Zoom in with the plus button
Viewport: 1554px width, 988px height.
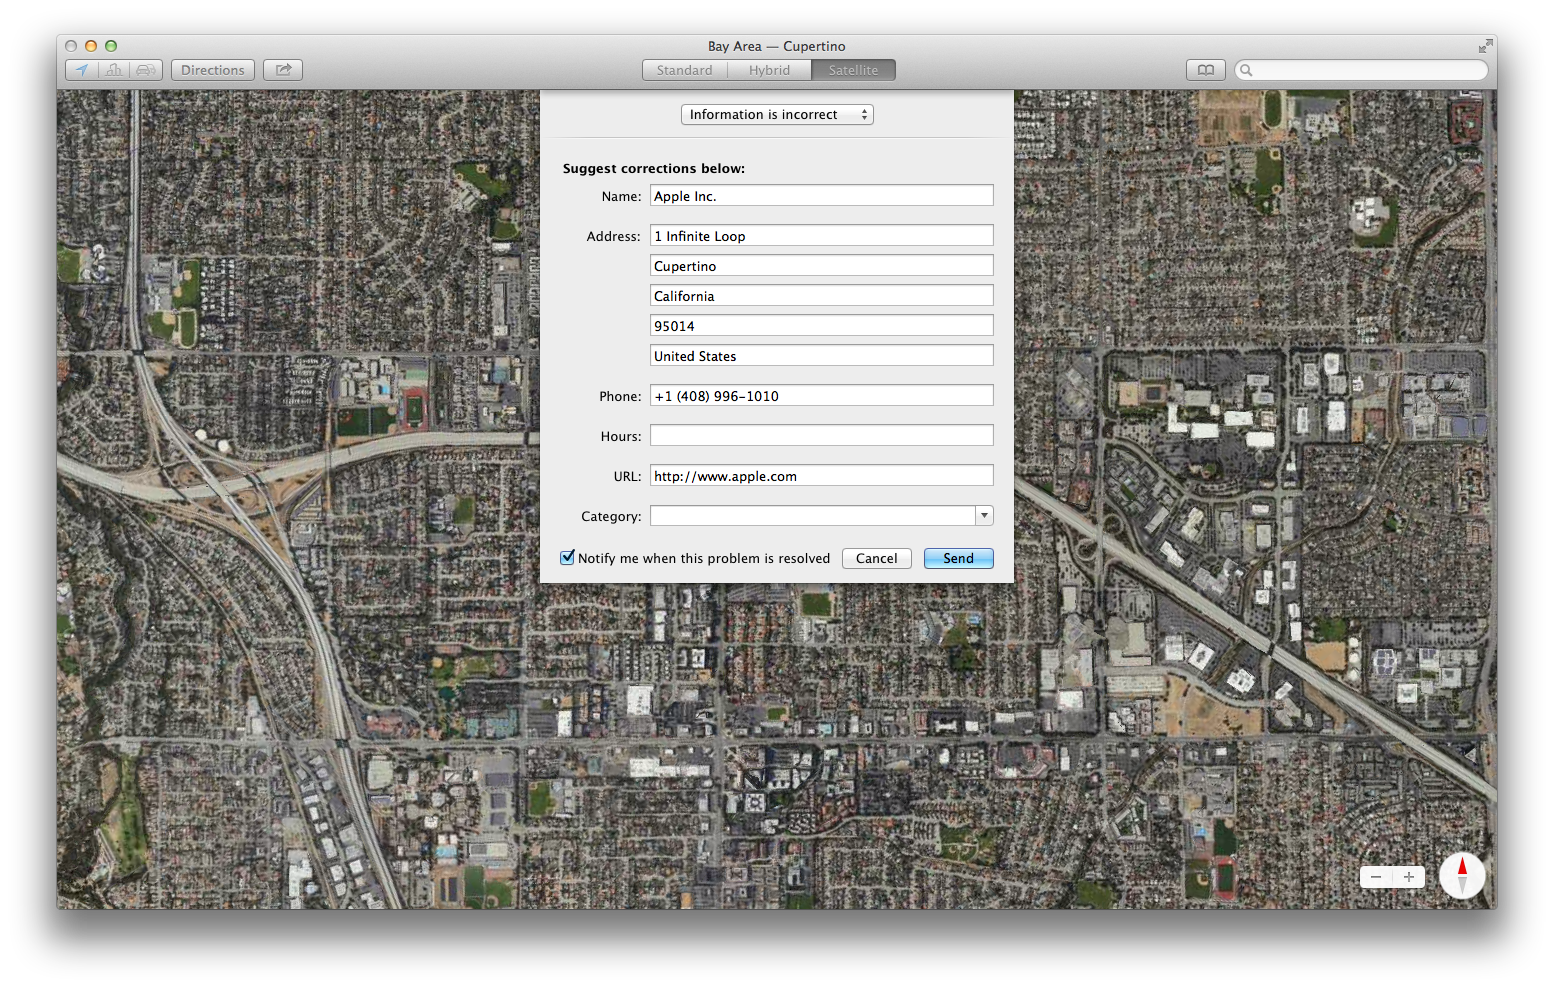tap(1409, 877)
